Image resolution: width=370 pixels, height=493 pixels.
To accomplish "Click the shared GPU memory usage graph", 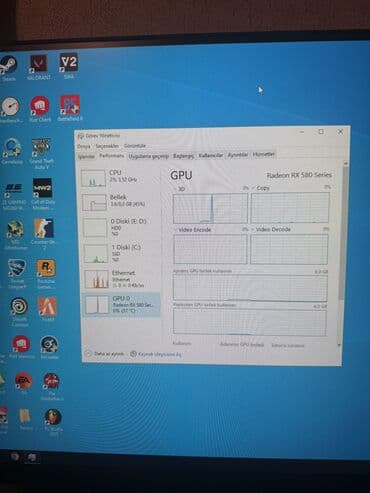I will tap(250, 322).
